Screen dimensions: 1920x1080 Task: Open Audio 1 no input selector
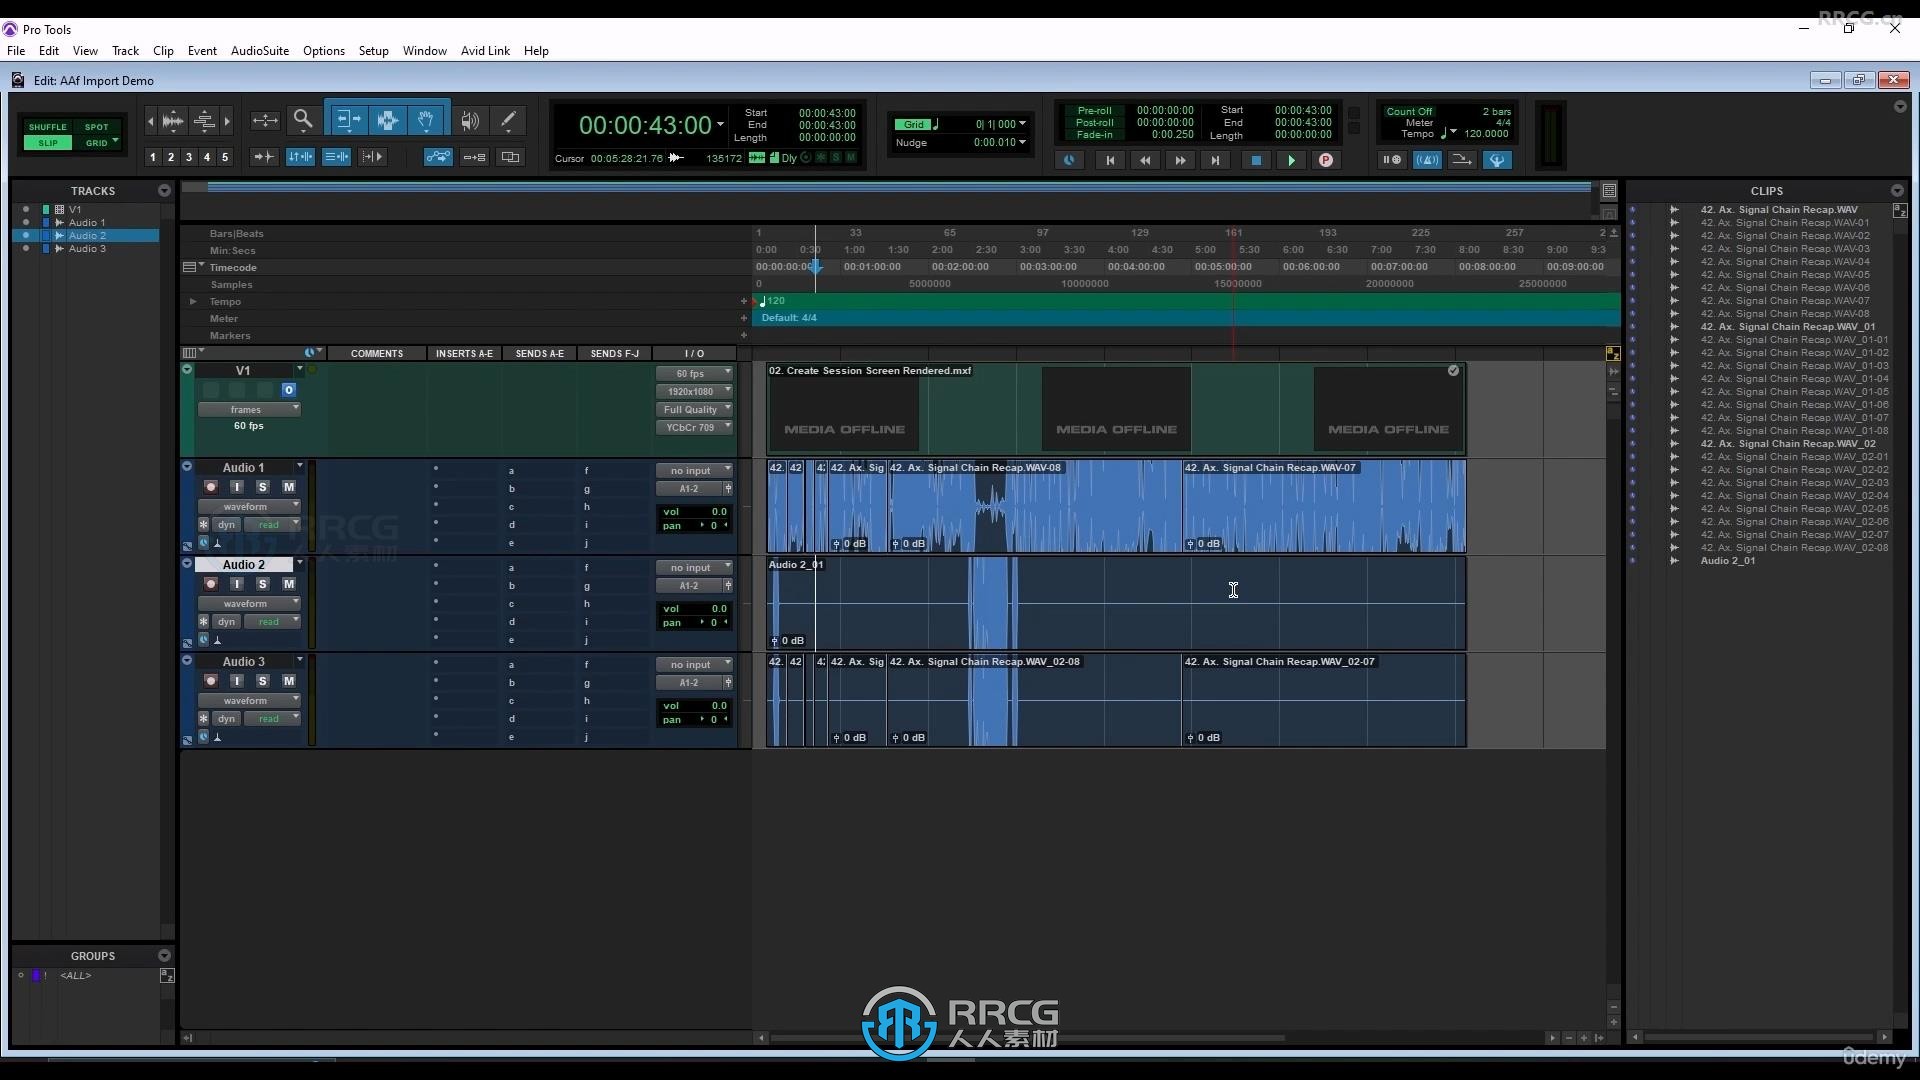(x=694, y=470)
